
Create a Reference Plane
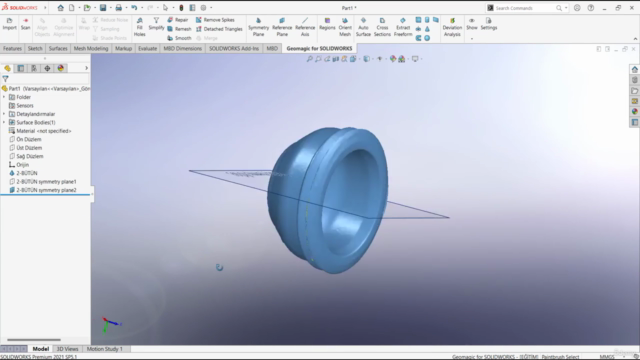[282, 27]
